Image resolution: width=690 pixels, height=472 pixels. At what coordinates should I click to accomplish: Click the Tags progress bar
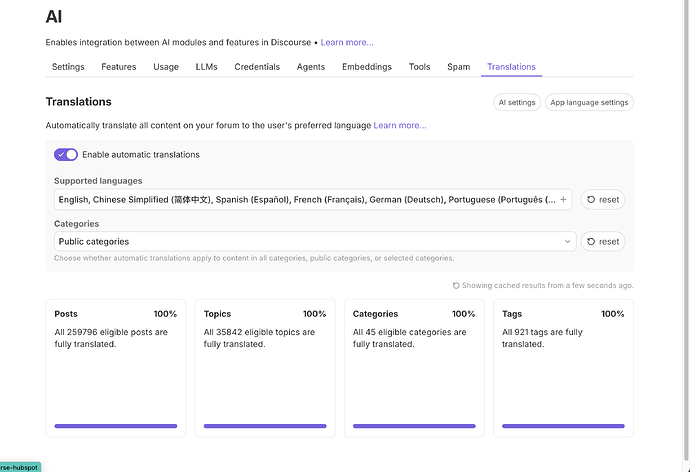pos(563,426)
